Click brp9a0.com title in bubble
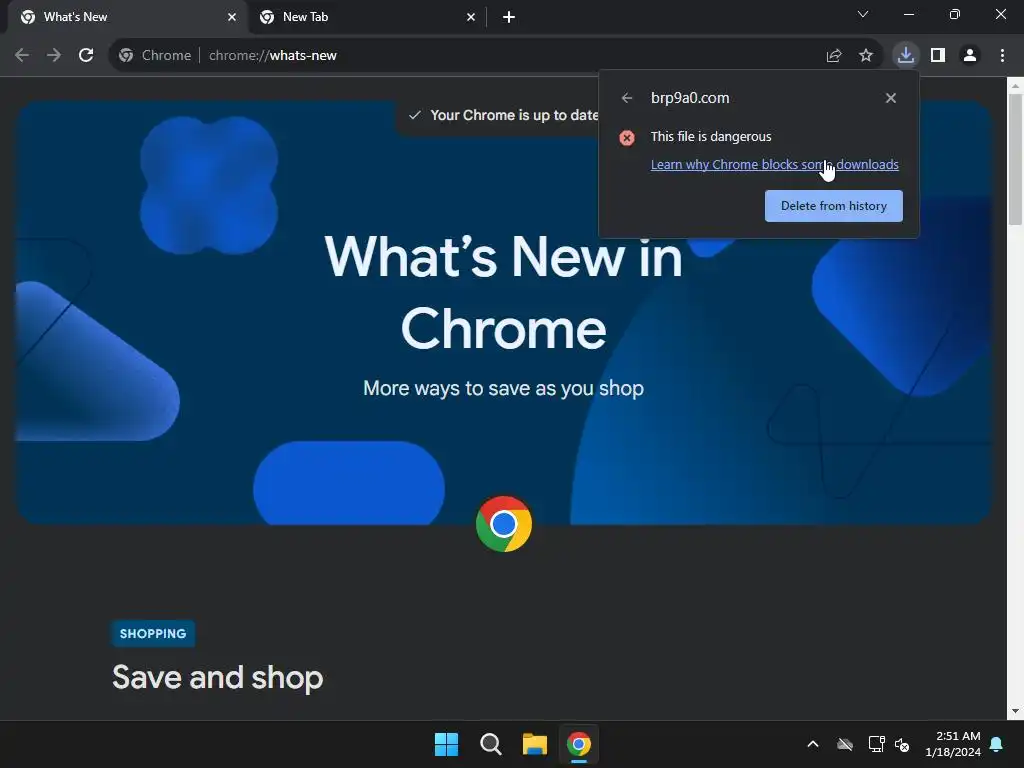The width and height of the screenshot is (1024, 768). pyautogui.click(x=690, y=98)
